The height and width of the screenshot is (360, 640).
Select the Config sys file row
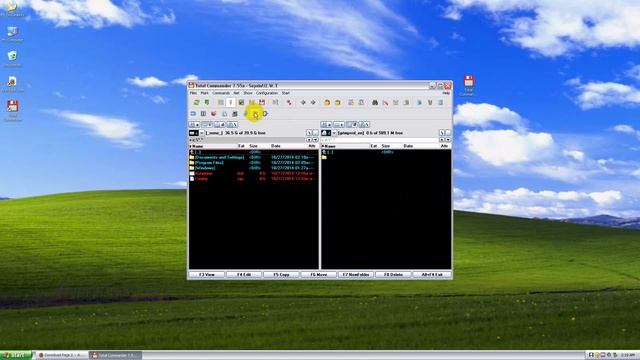[x=253, y=179]
